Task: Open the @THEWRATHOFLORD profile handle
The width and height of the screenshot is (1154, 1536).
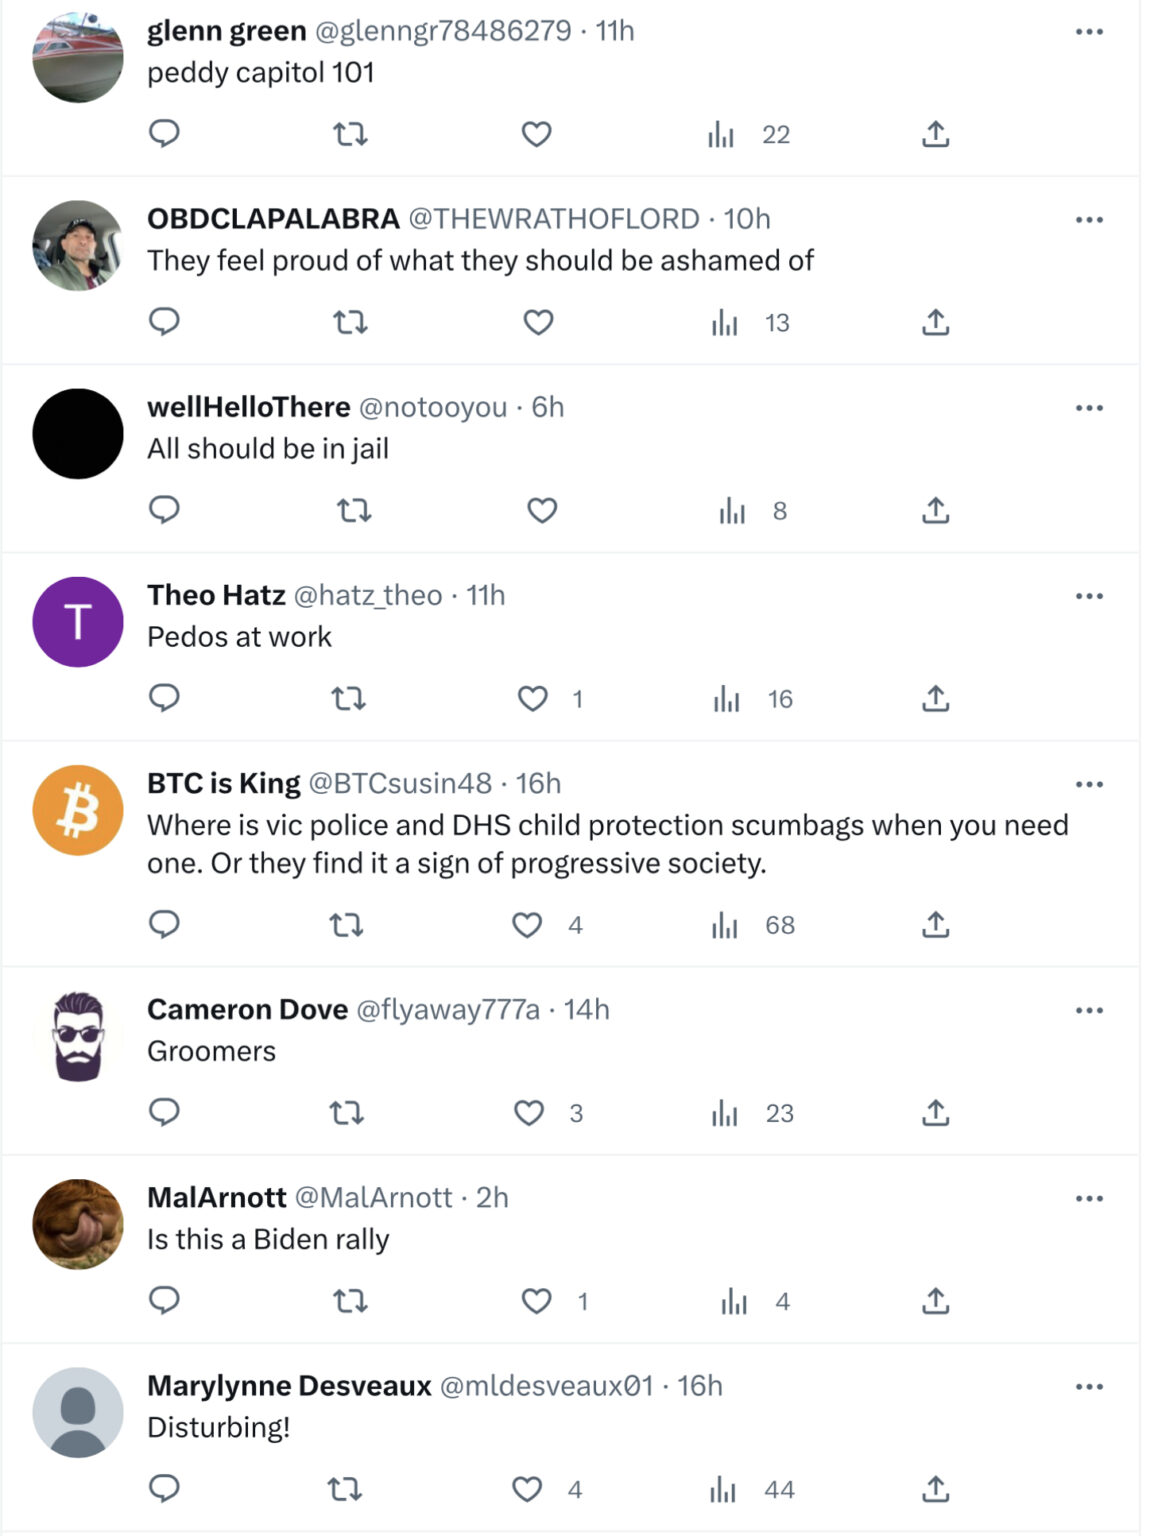Action: point(553,219)
